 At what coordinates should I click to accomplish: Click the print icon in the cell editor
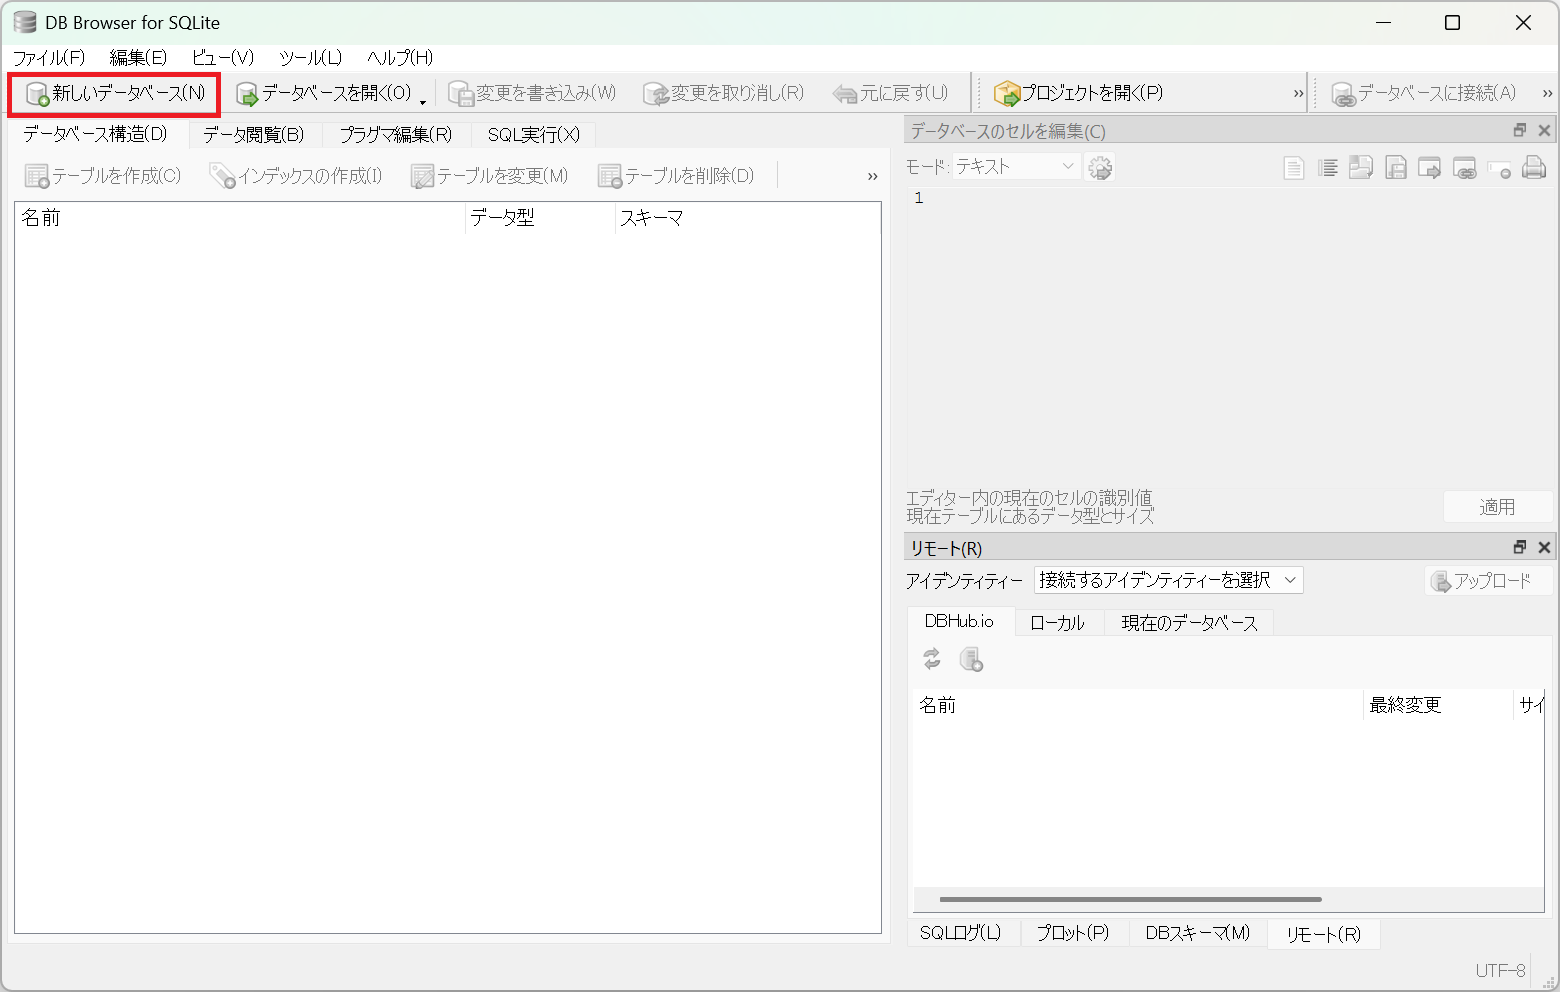1534,168
